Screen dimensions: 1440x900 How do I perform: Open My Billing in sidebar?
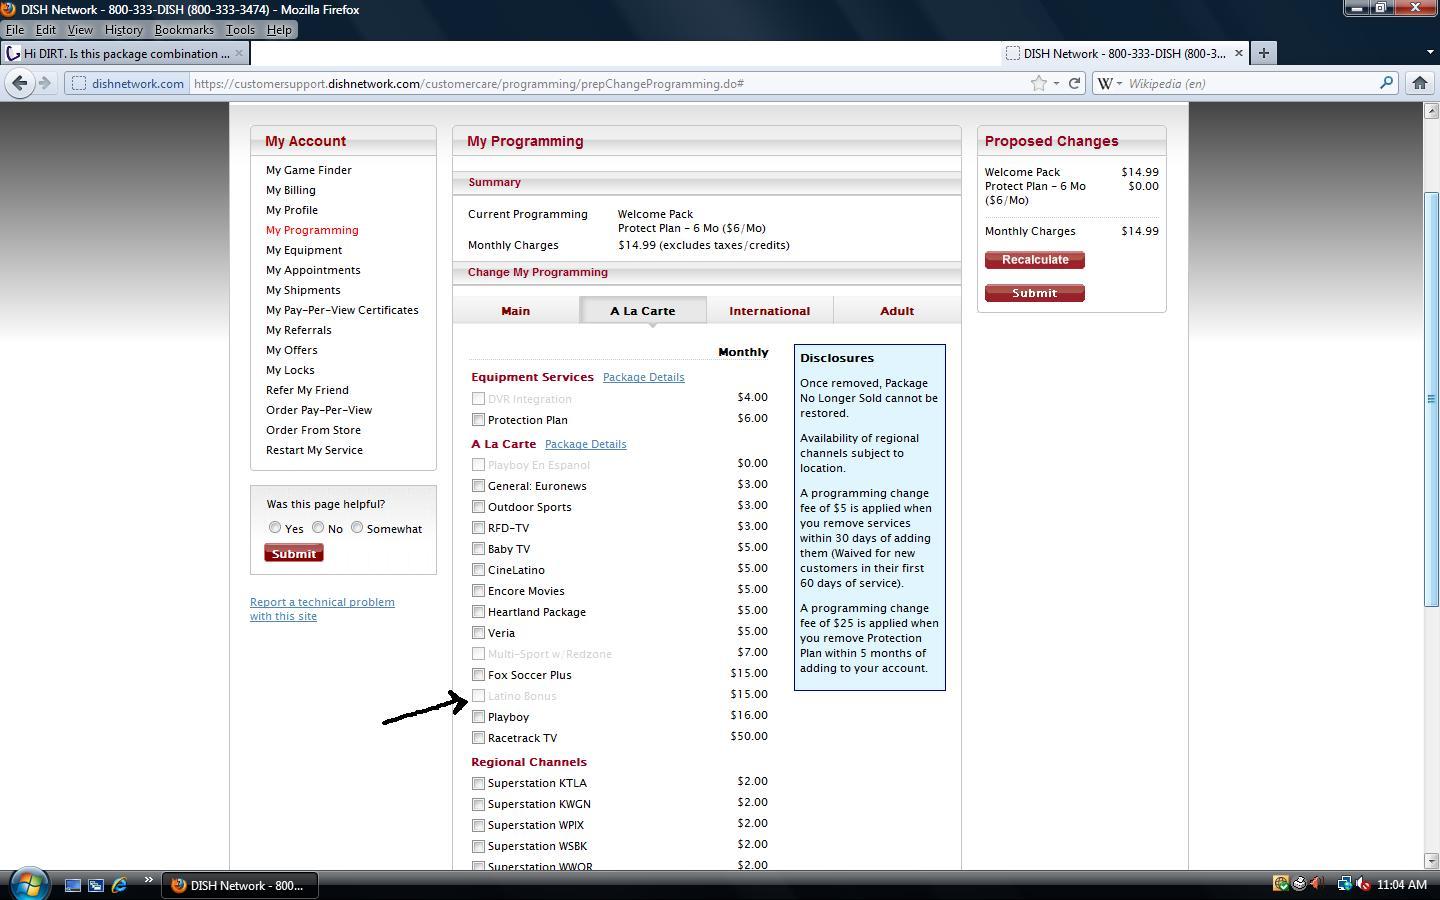(291, 190)
